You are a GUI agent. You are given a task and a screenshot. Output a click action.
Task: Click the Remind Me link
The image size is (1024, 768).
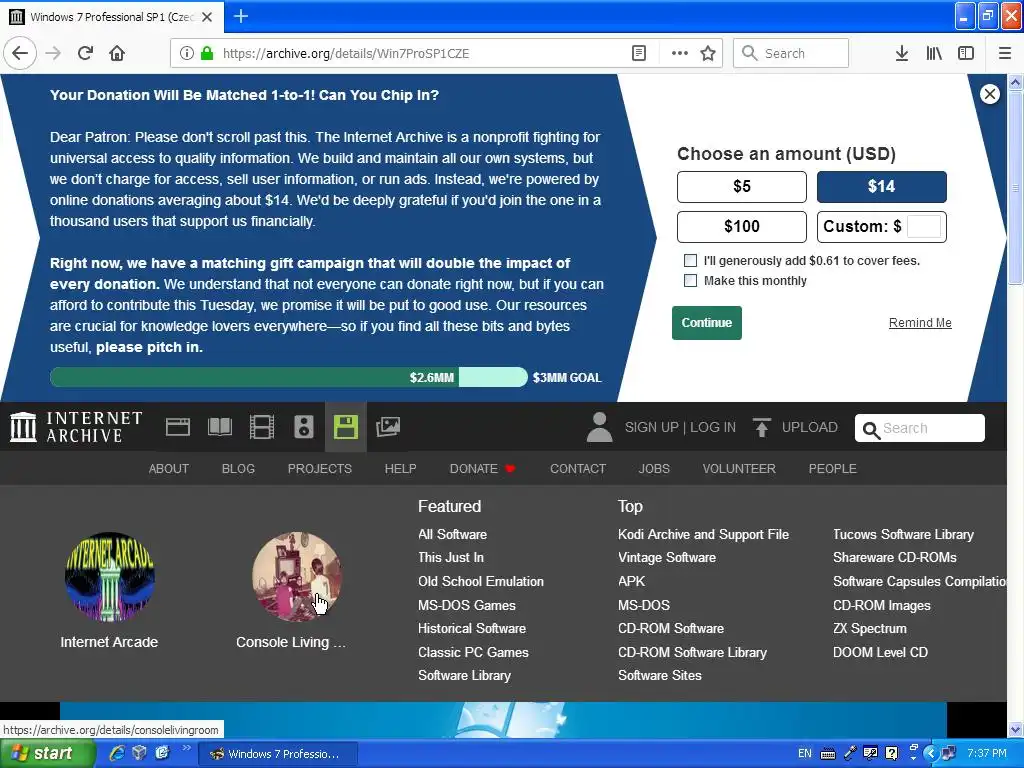920,323
